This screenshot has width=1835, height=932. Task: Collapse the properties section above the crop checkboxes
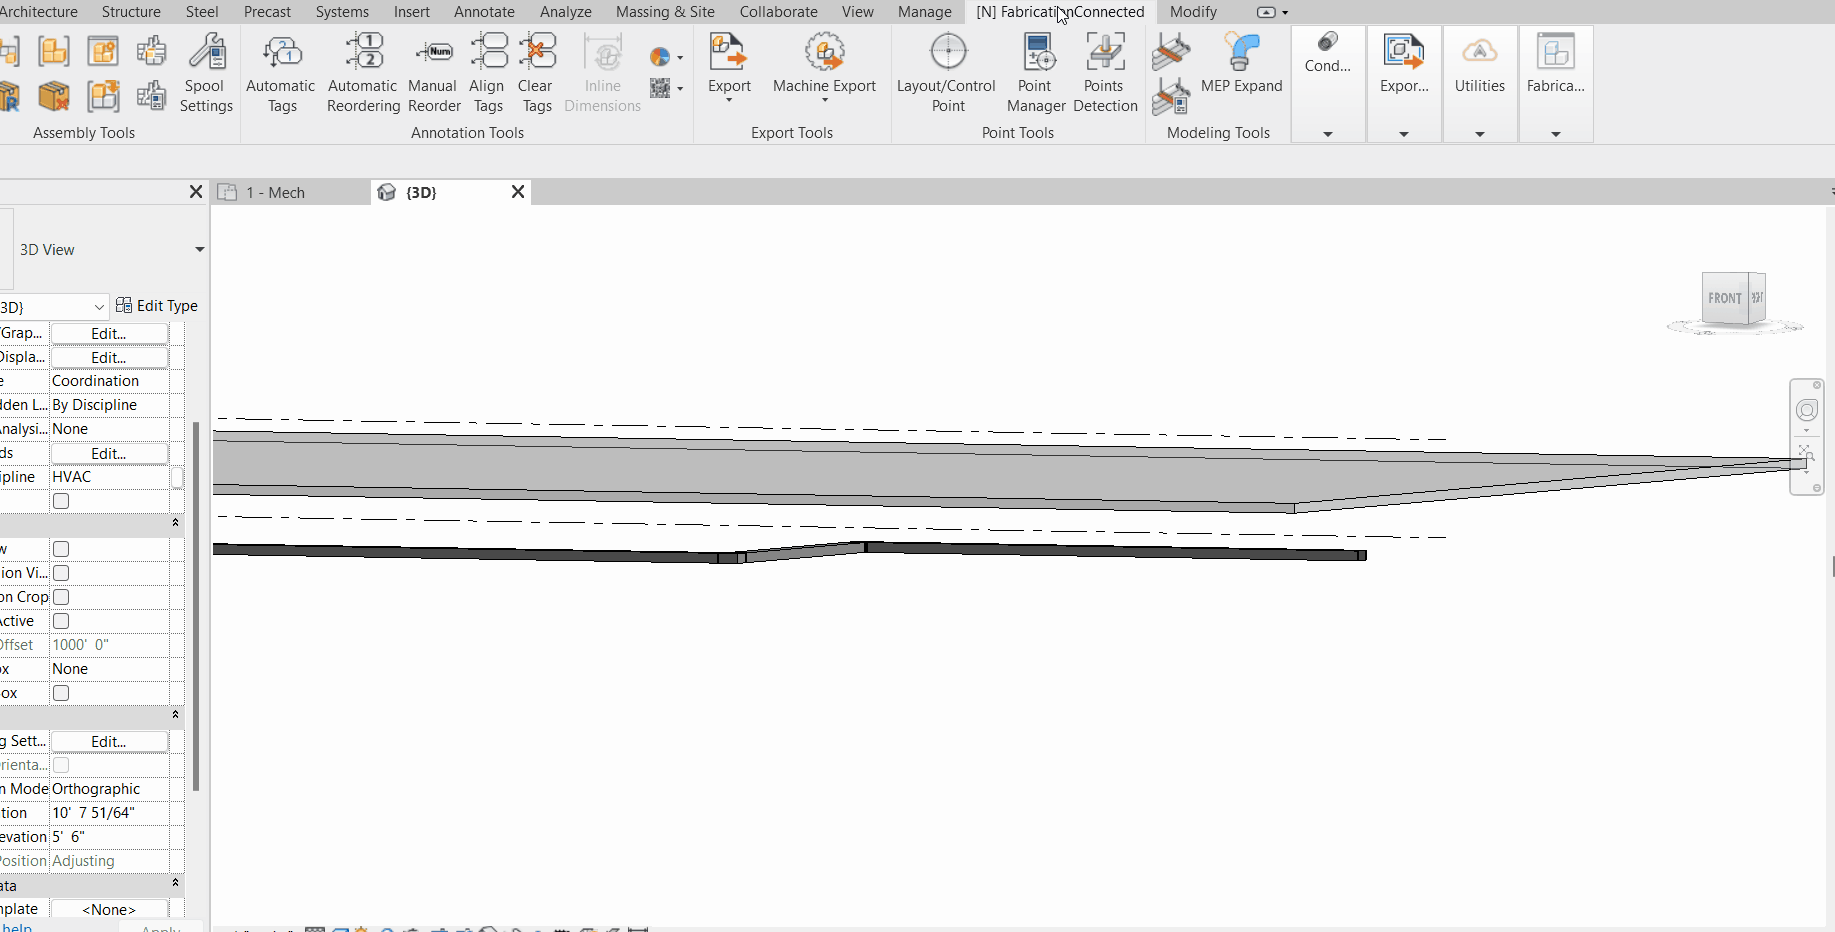[x=175, y=523]
